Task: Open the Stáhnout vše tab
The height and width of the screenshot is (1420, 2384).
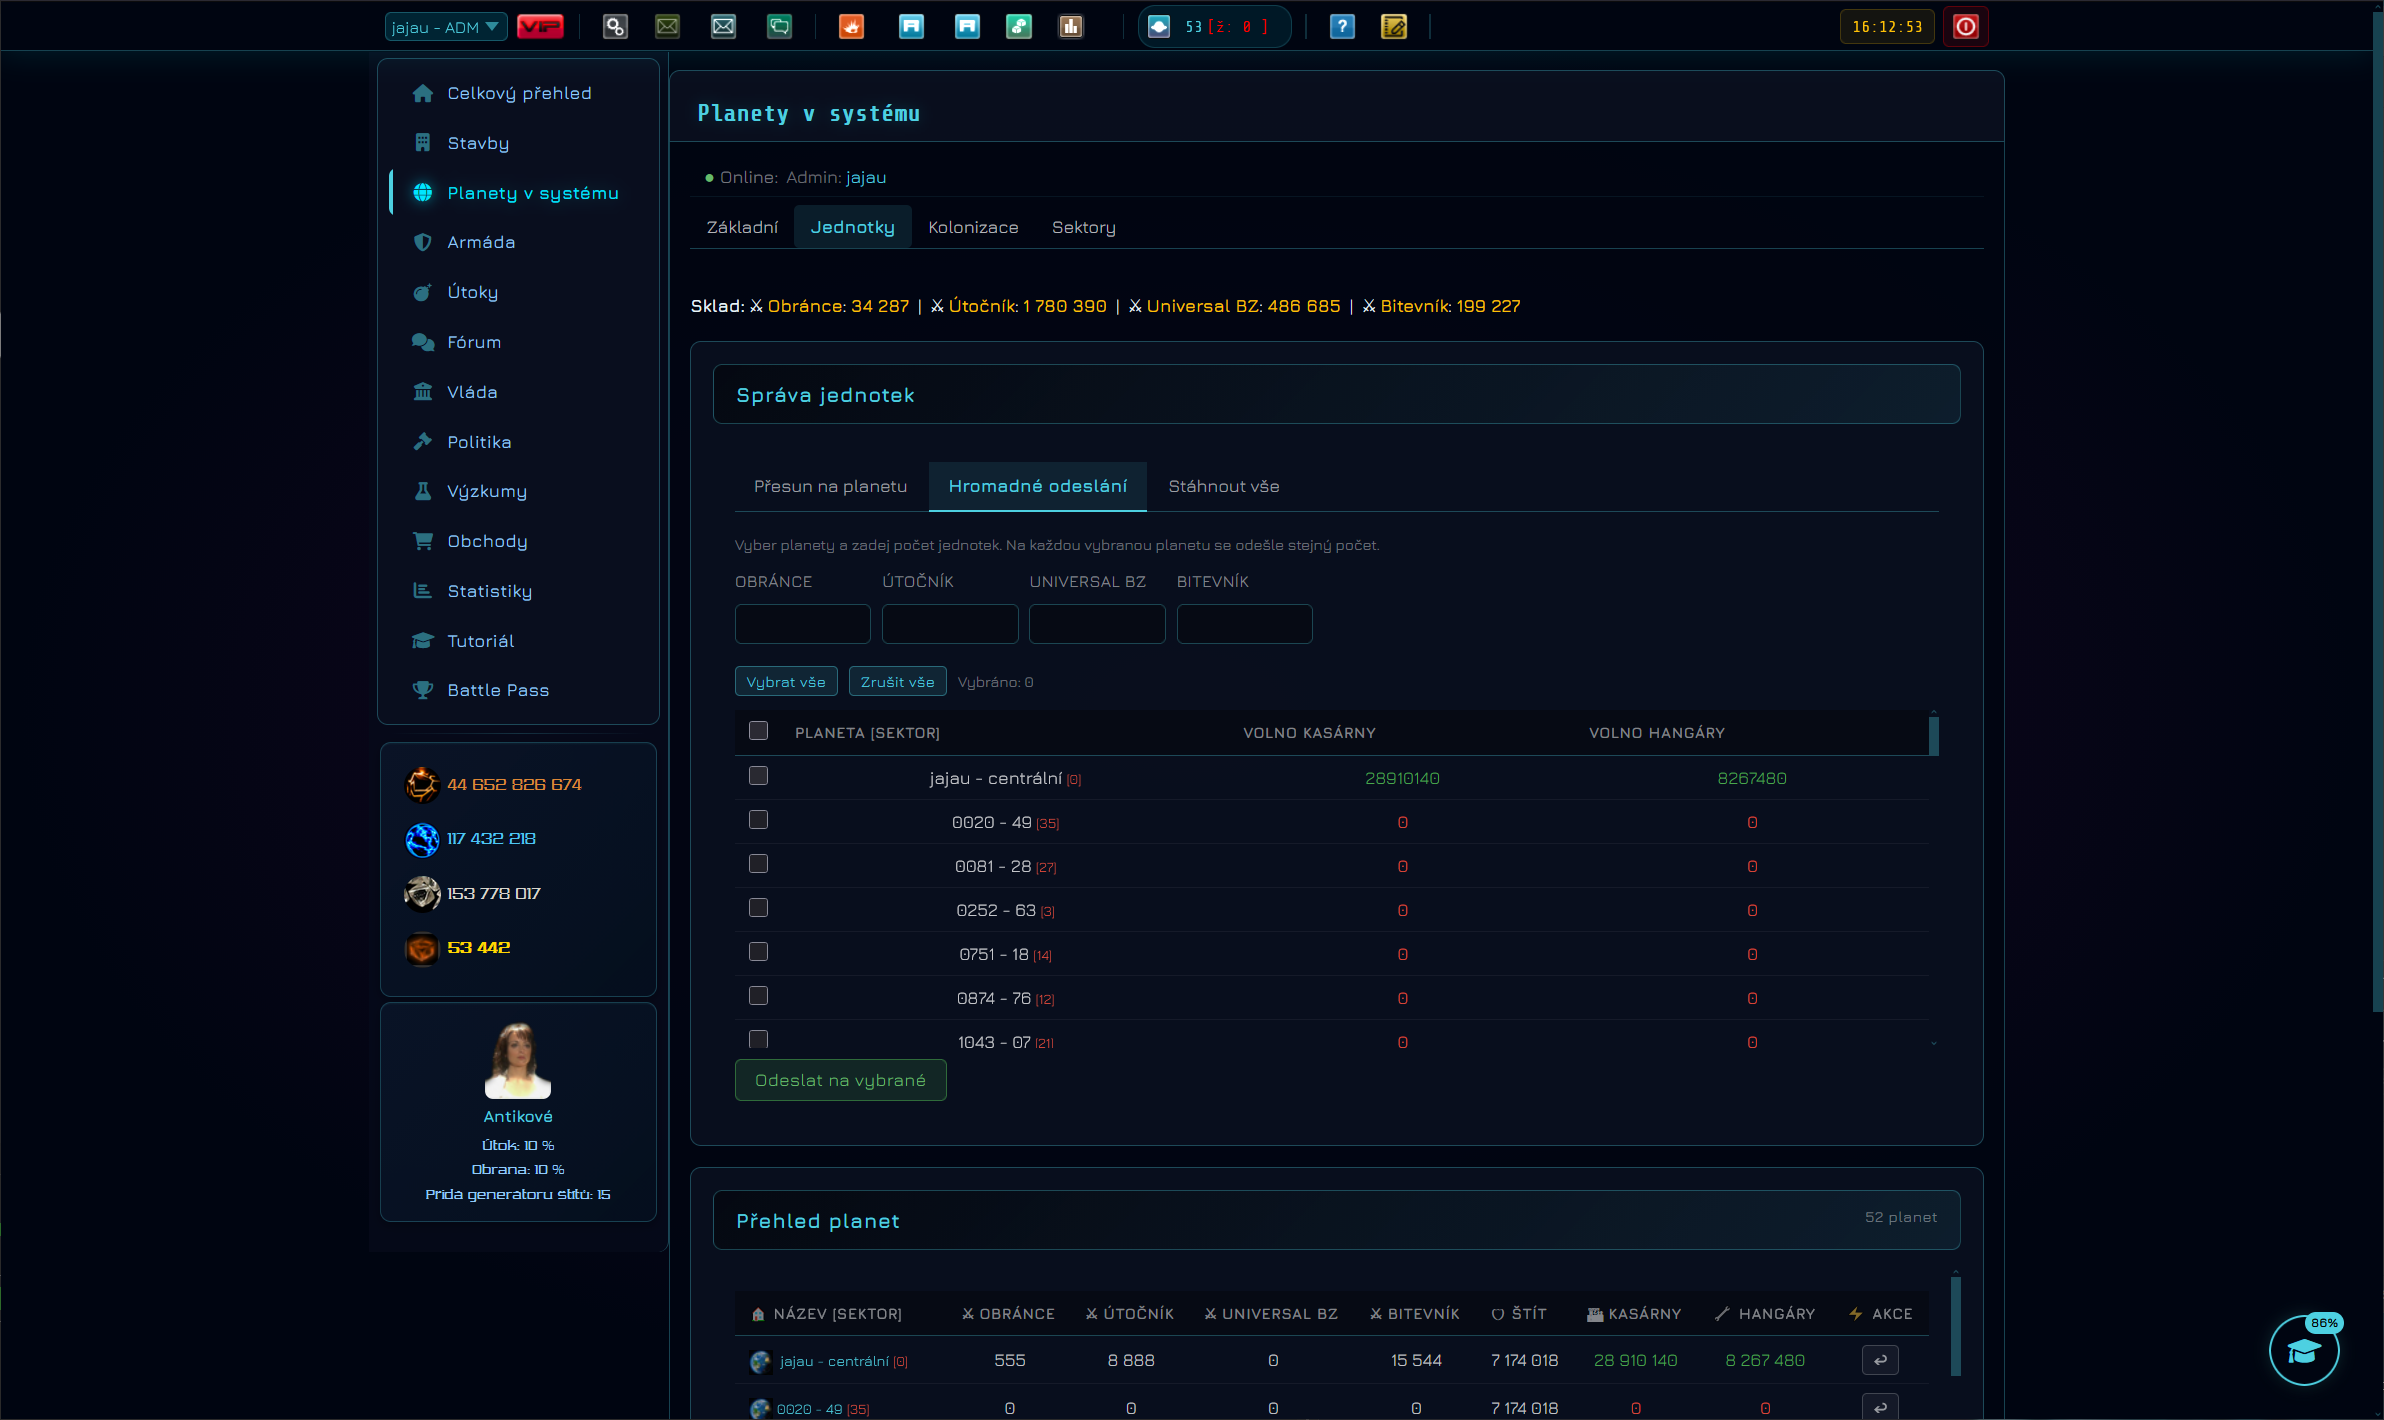Action: point(1223,486)
